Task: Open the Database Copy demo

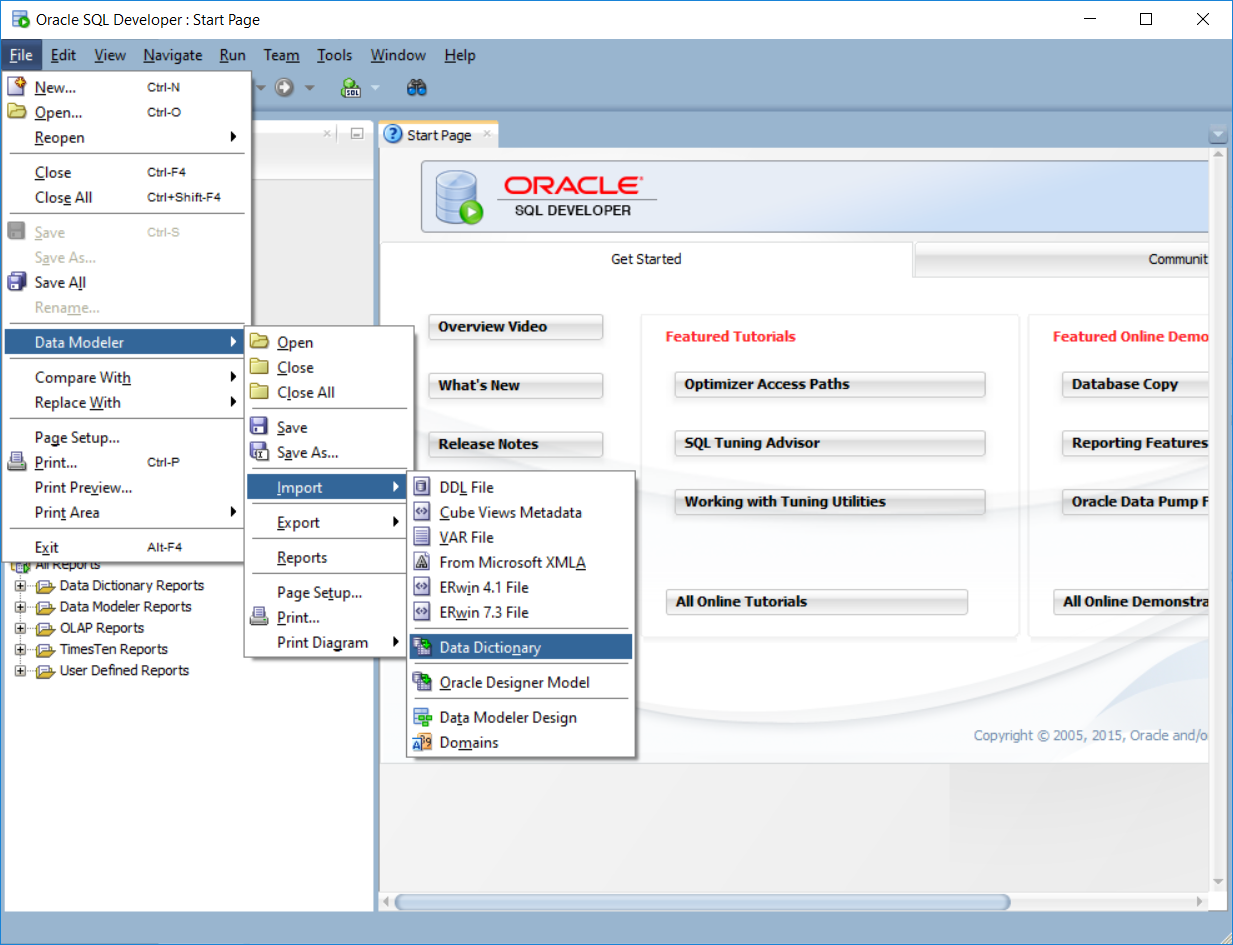Action: click(1135, 384)
